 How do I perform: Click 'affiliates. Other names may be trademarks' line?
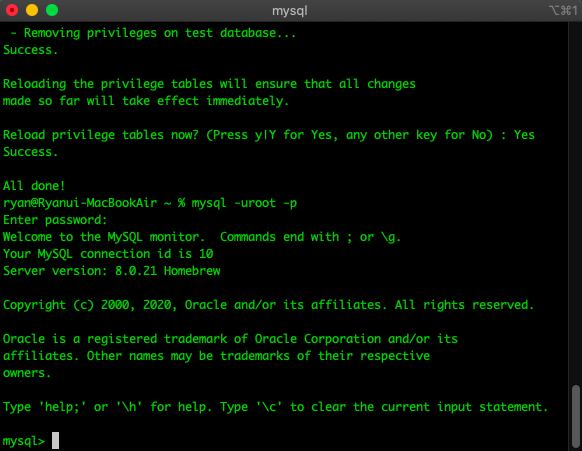click(x=216, y=356)
